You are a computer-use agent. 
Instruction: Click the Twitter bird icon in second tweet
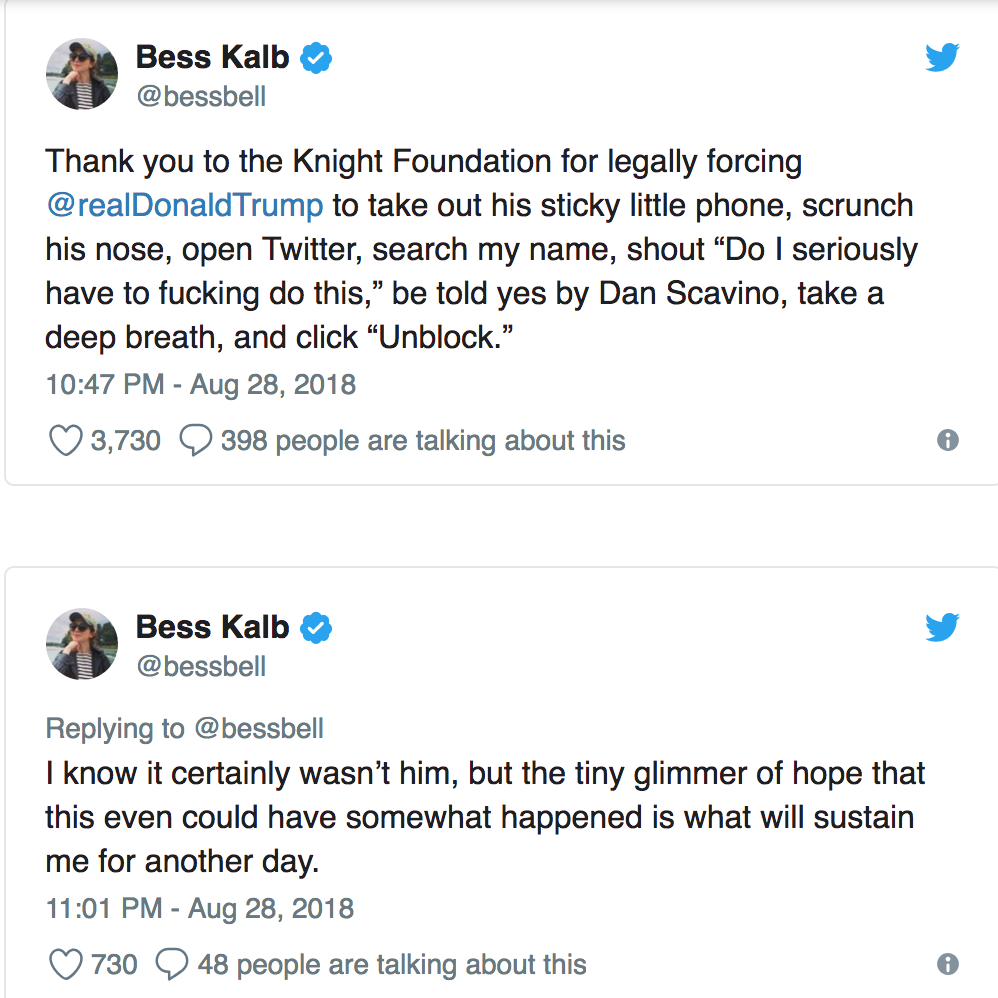941,627
